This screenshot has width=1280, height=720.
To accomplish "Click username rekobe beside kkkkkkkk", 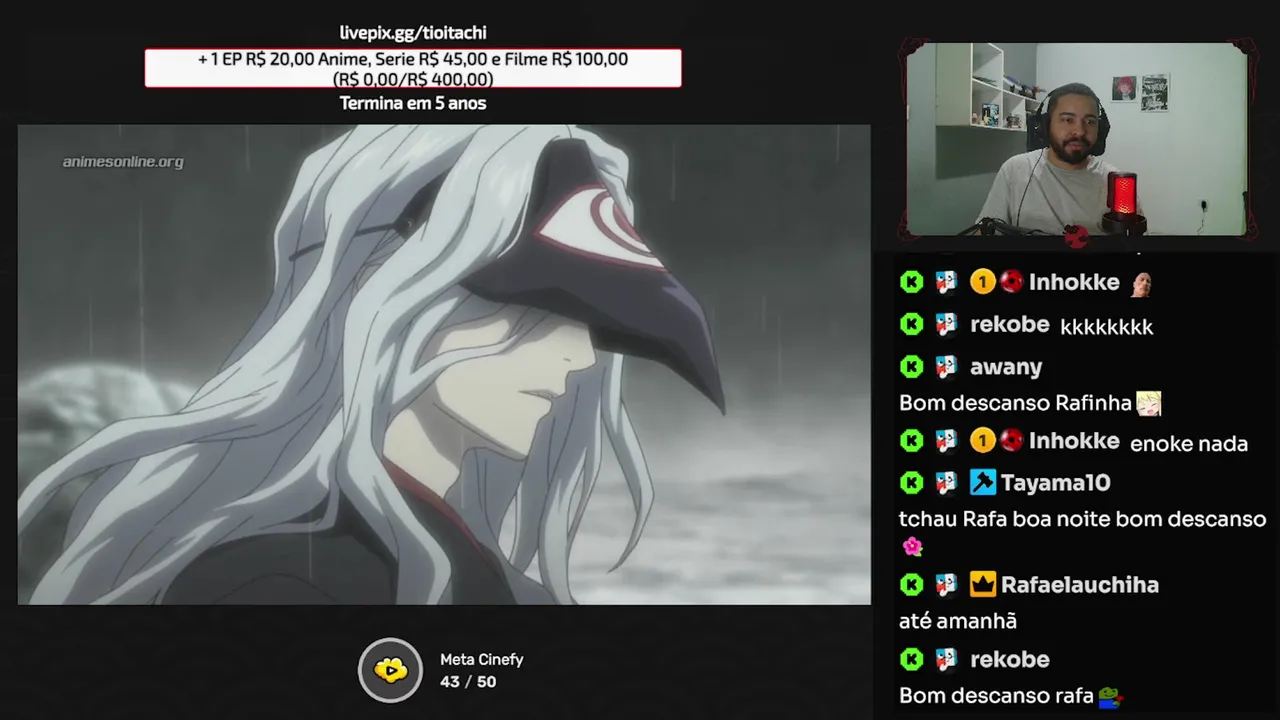I will (x=1009, y=324).
